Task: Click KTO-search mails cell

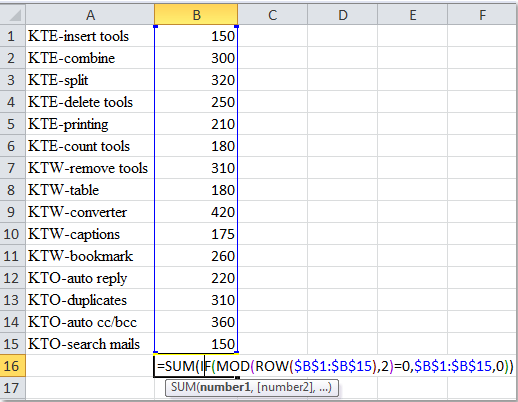Action: [x=90, y=344]
